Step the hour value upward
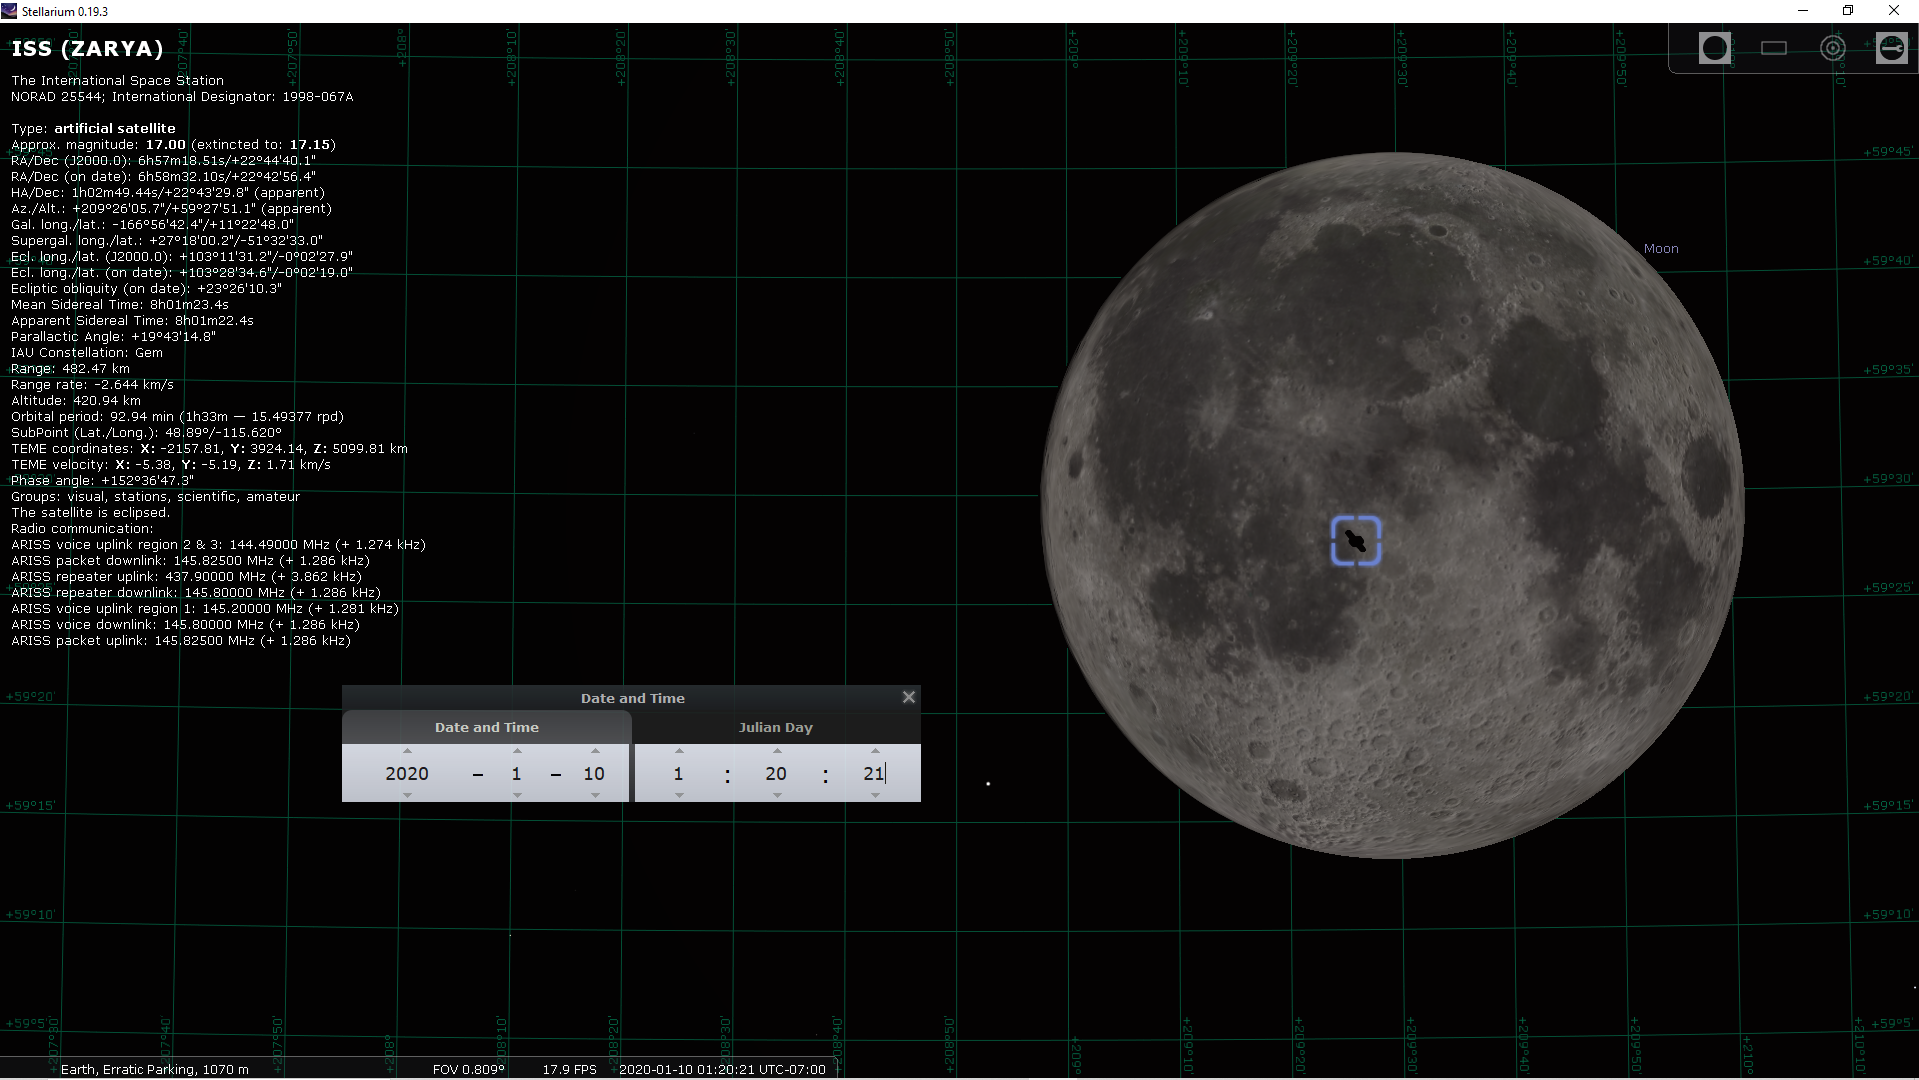The height and width of the screenshot is (1080, 1919). [678, 751]
